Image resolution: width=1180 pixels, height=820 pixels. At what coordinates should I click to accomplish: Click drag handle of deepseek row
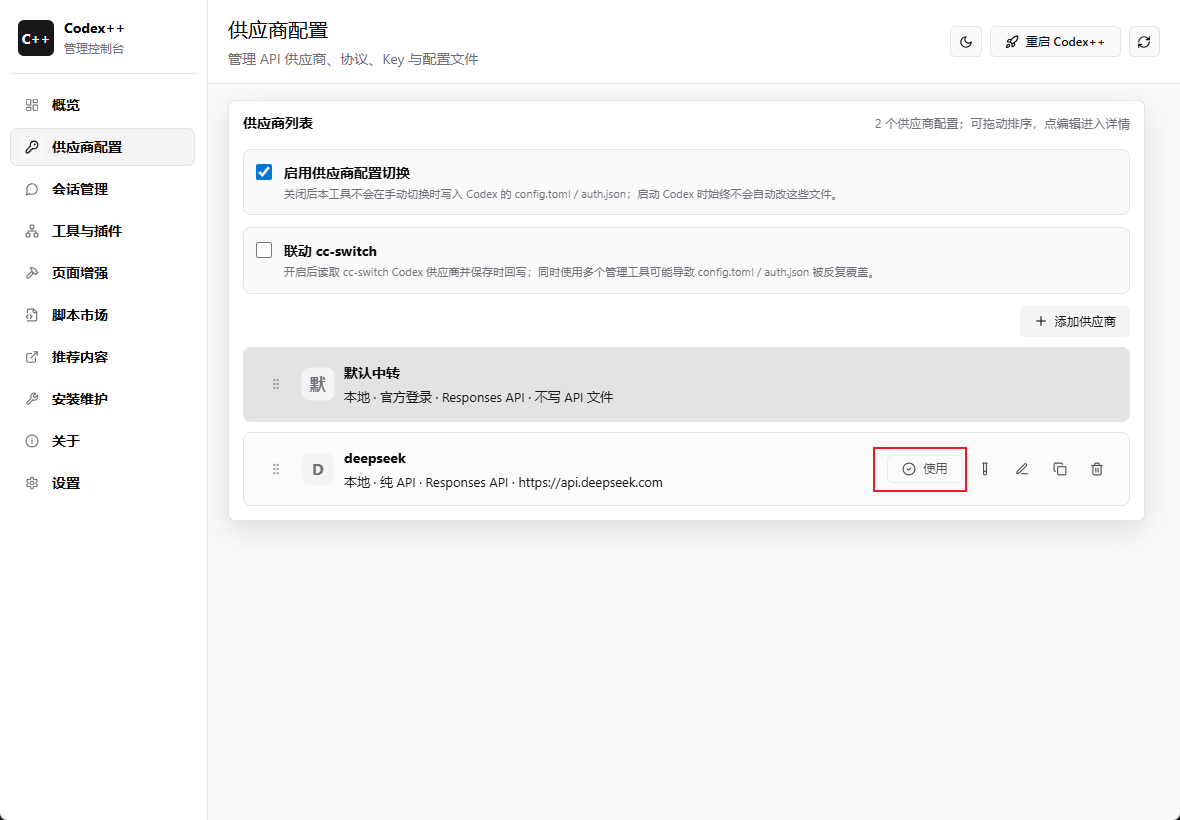[x=276, y=469]
